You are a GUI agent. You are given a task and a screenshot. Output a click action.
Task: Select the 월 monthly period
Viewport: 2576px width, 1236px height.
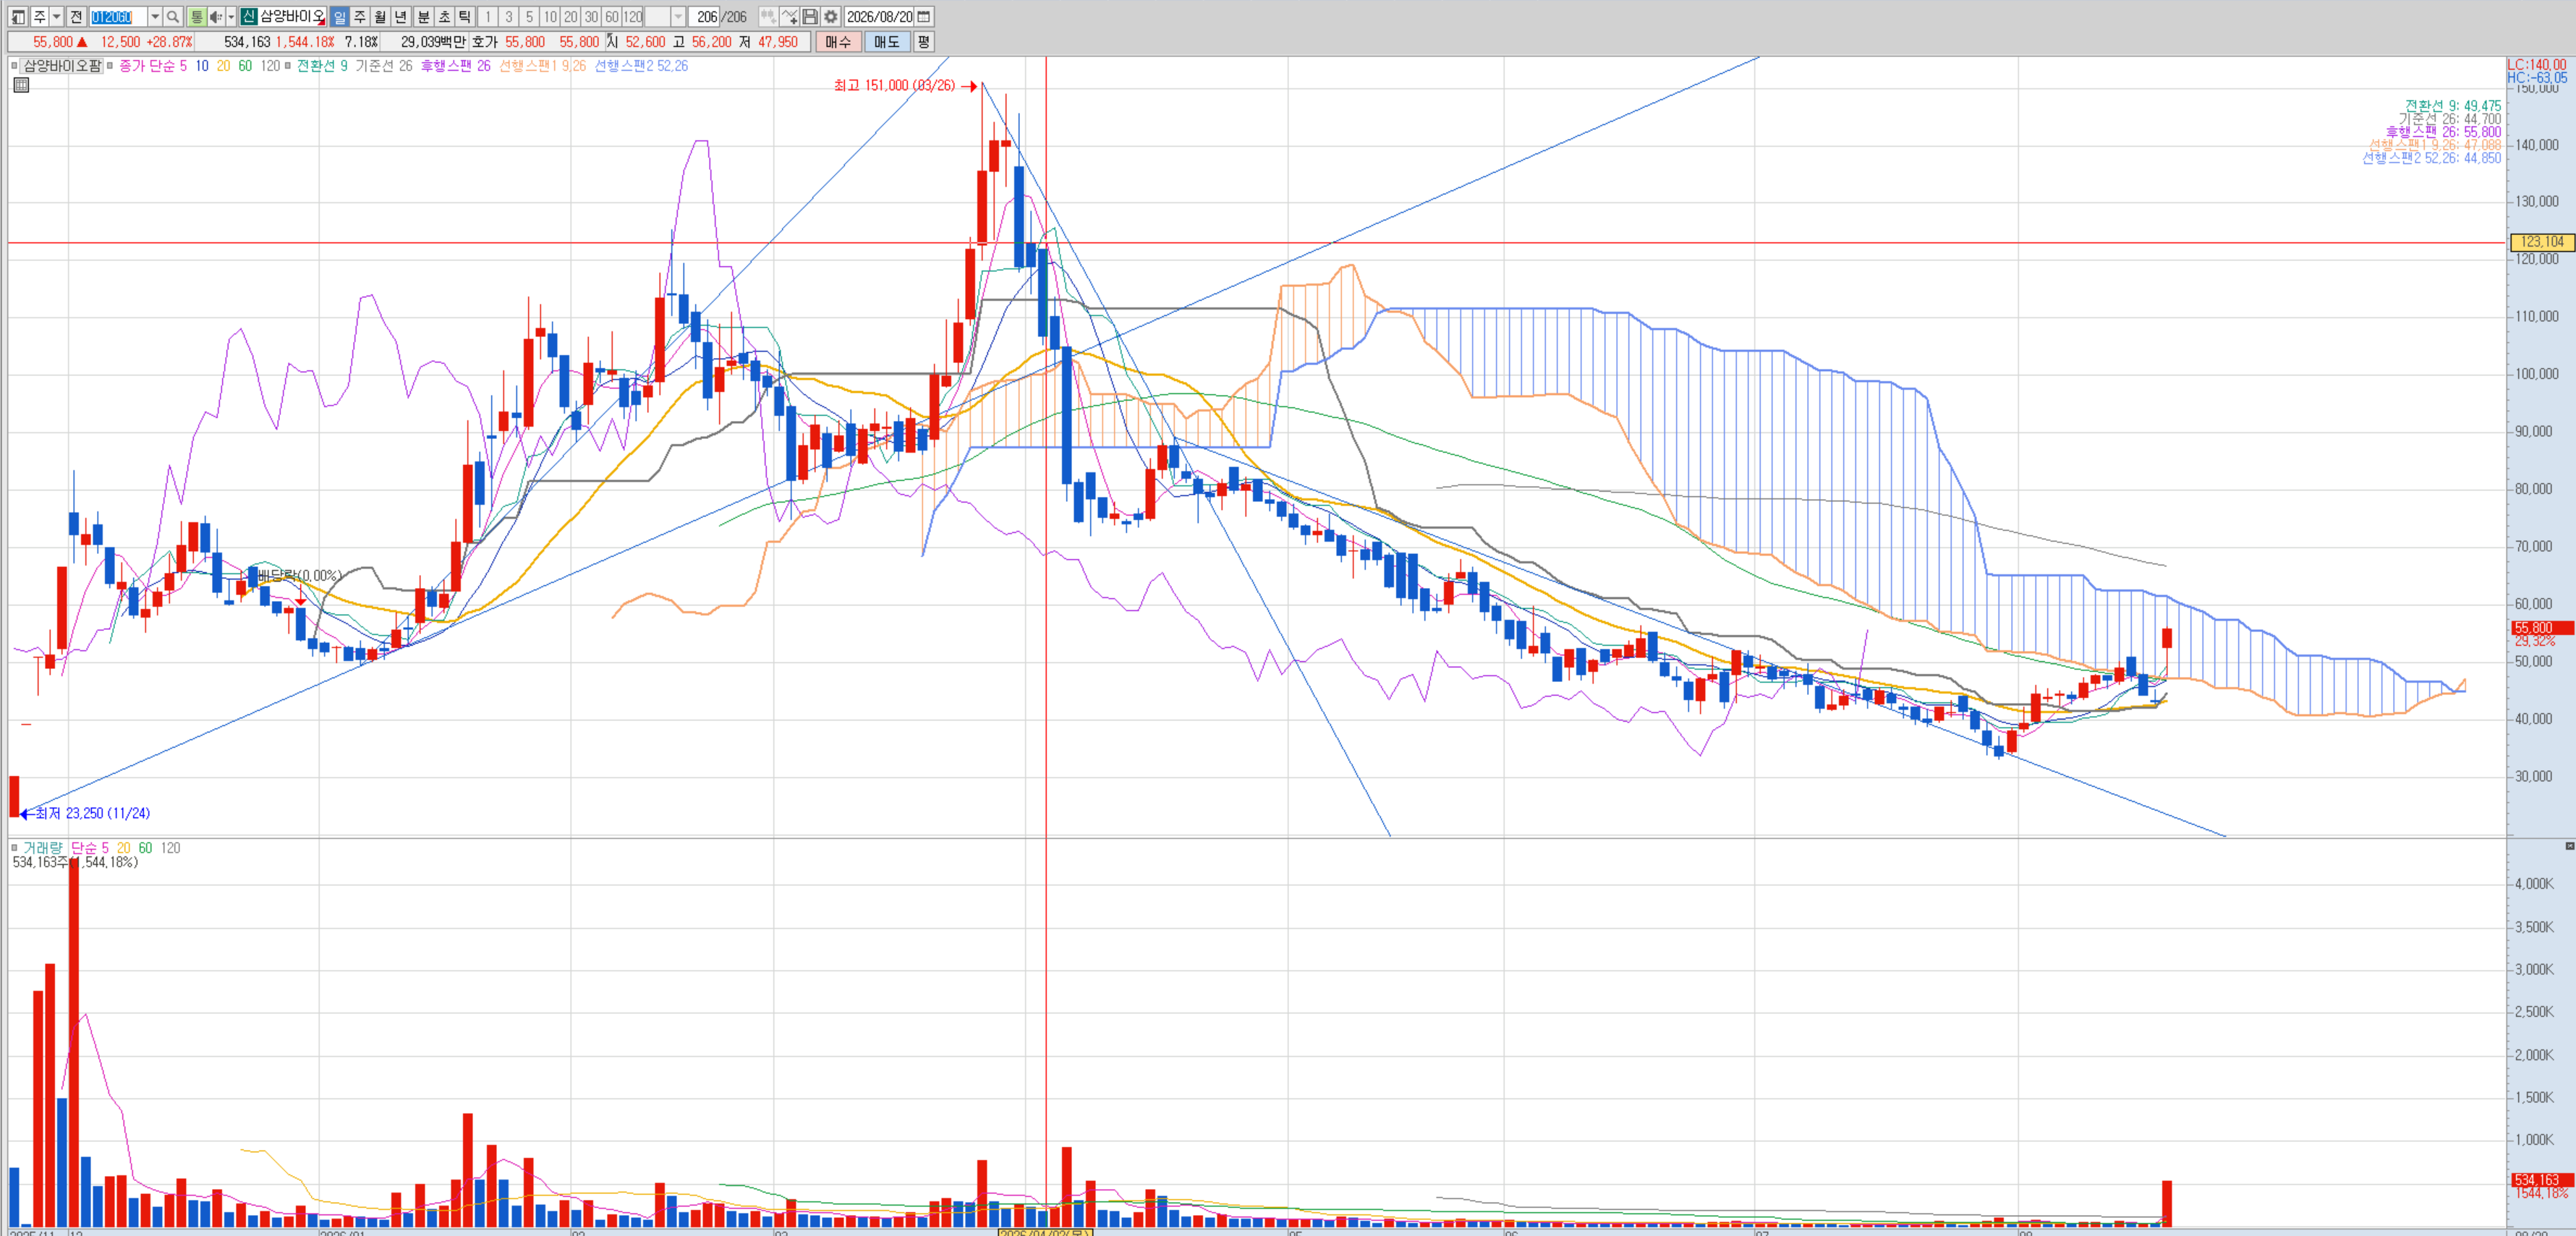380,17
